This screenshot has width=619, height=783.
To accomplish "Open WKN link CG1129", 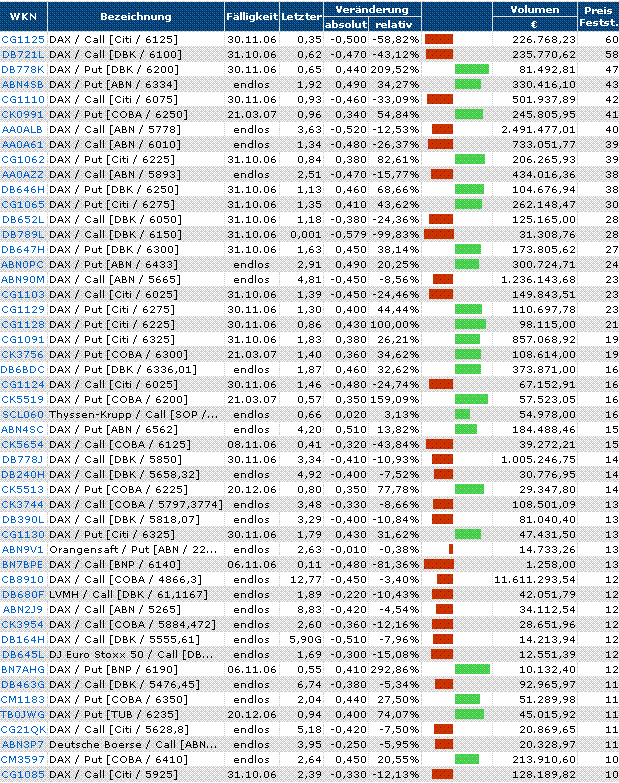I will pos(23,309).
